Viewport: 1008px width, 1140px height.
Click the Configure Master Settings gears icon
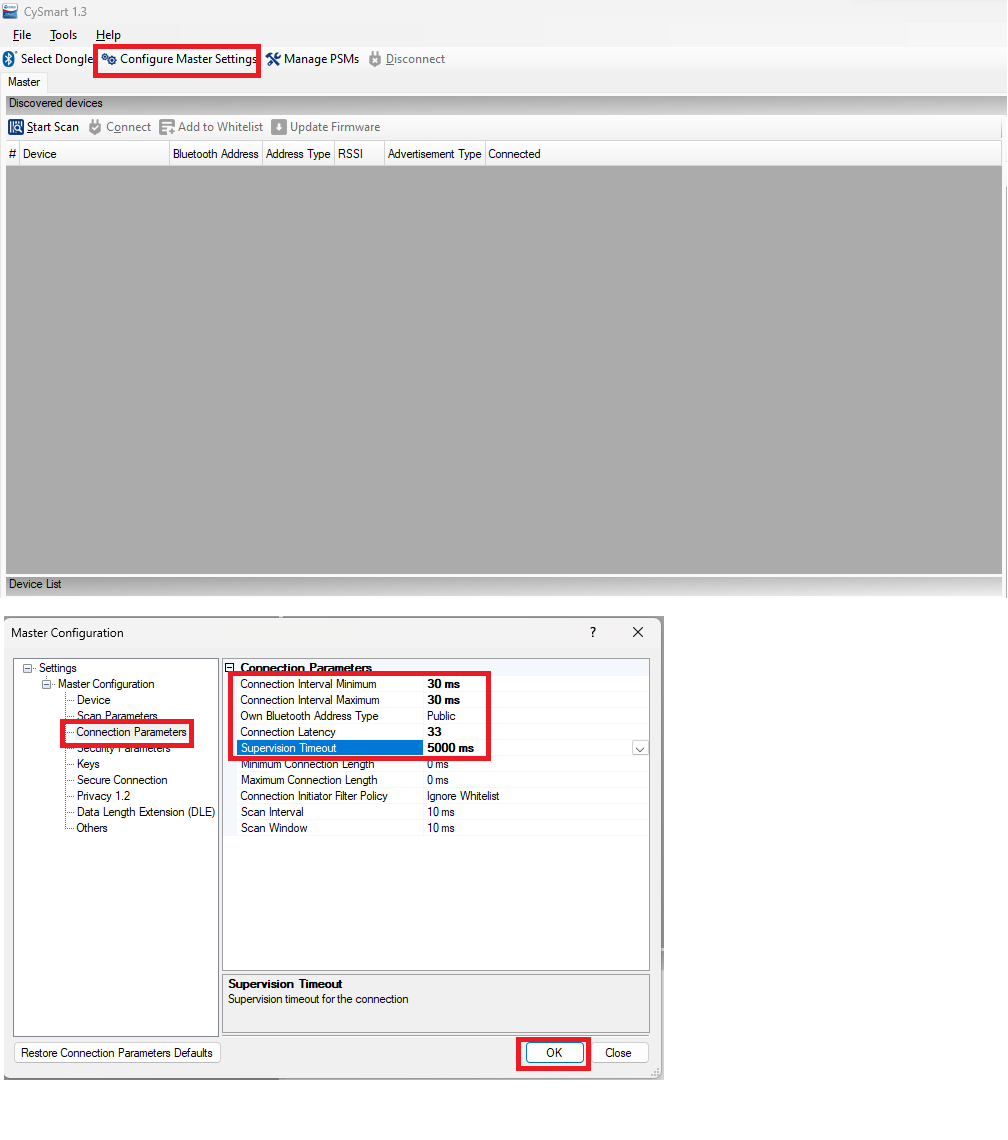109,59
